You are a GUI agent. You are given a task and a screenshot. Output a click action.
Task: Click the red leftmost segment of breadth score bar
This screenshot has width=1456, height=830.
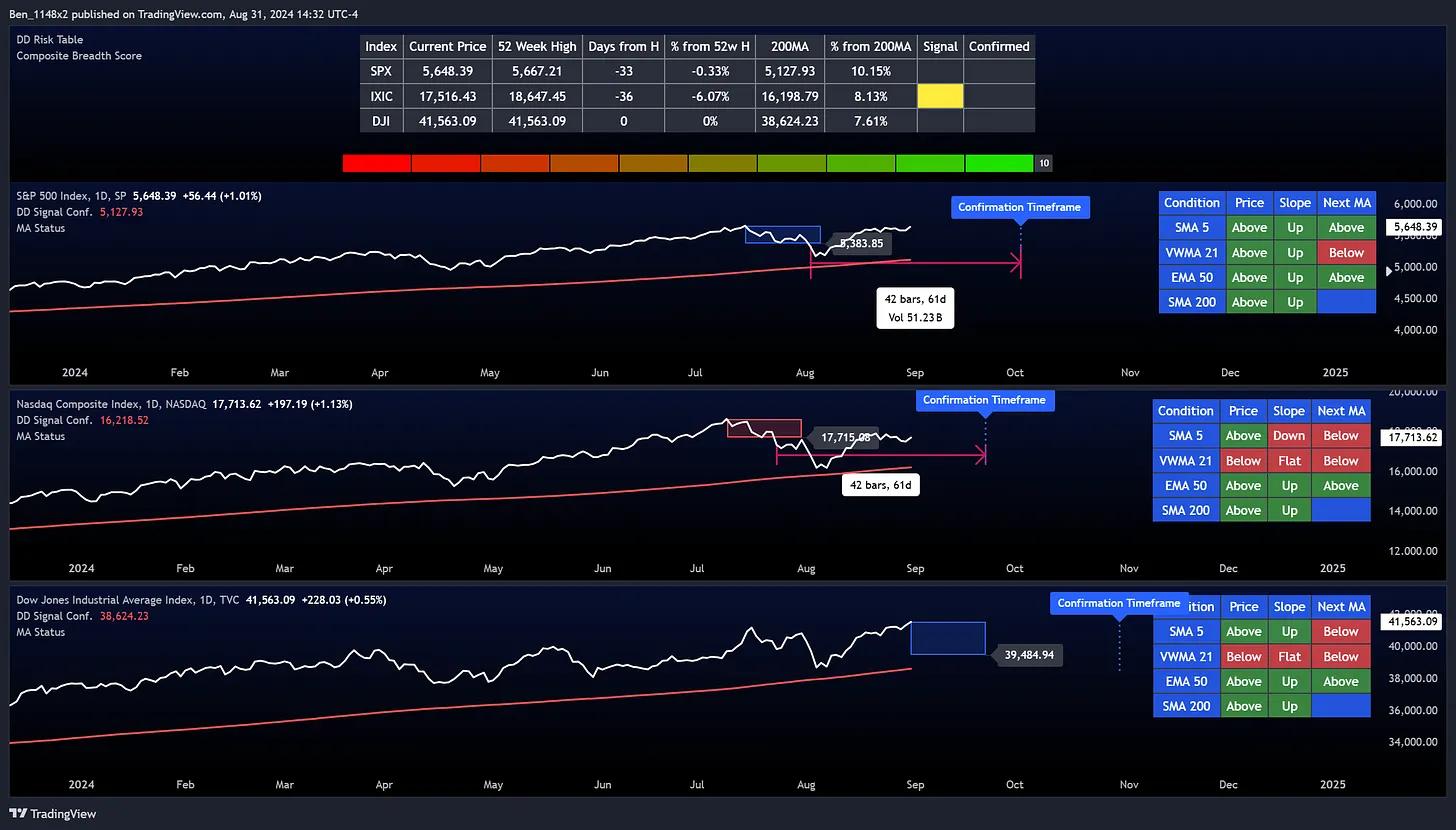pyautogui.click(x=376, y=163)
